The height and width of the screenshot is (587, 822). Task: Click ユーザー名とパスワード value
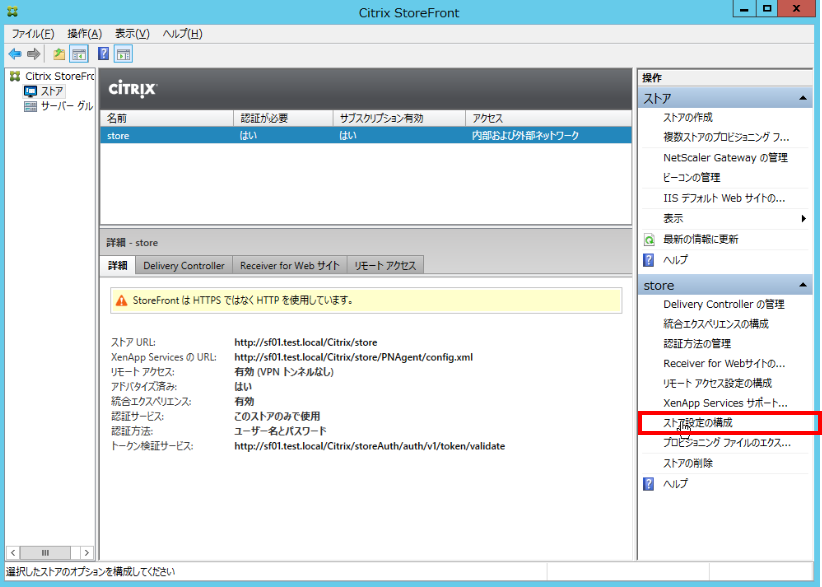coord(280,431)
